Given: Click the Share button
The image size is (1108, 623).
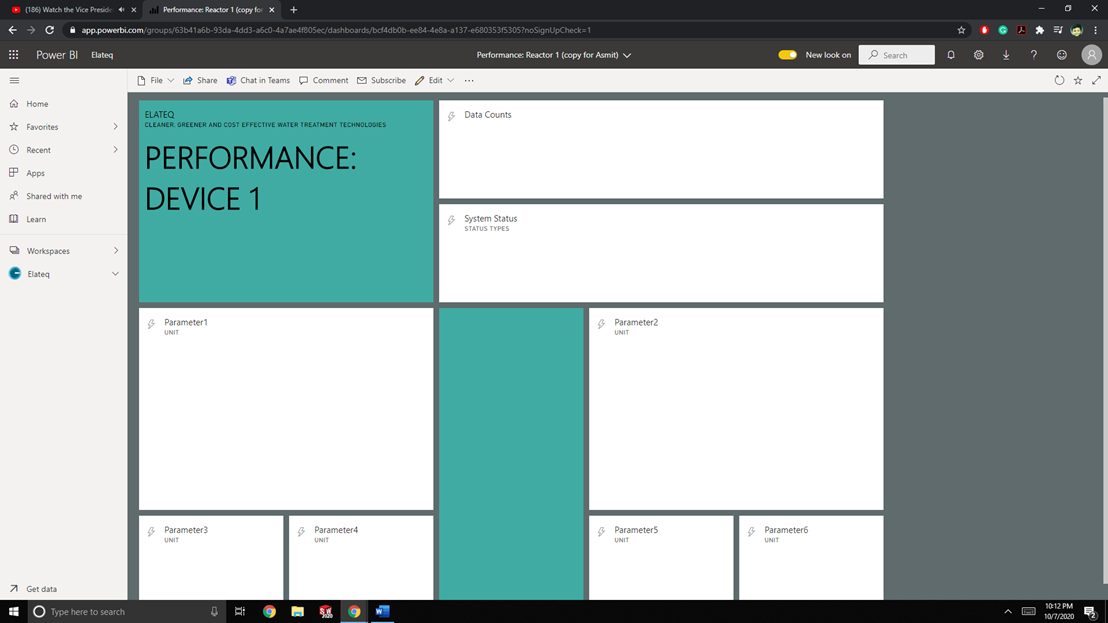Looking at the screenshot, I should click(200, 81).
